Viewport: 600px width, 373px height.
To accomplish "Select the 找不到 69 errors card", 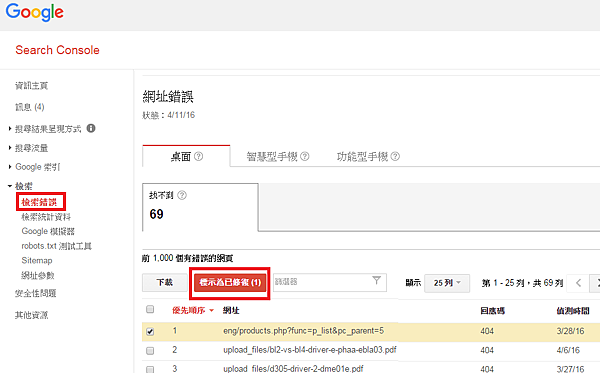I will (x=200, y=207).
